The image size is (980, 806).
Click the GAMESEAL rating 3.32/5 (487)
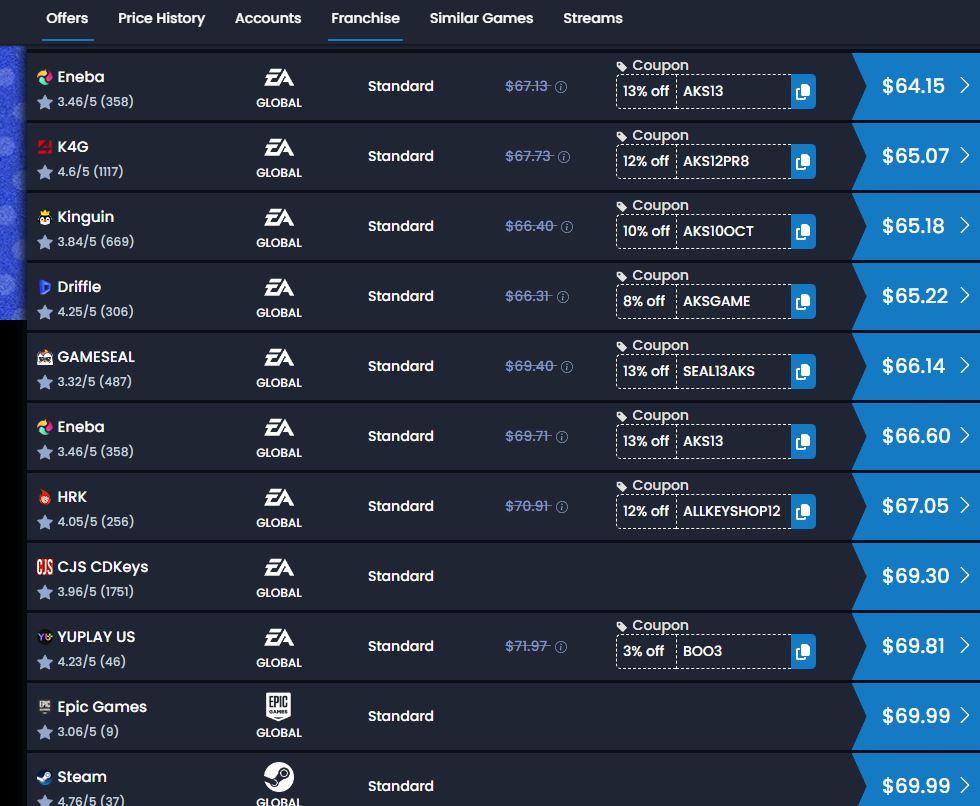(x=94, y=382)
